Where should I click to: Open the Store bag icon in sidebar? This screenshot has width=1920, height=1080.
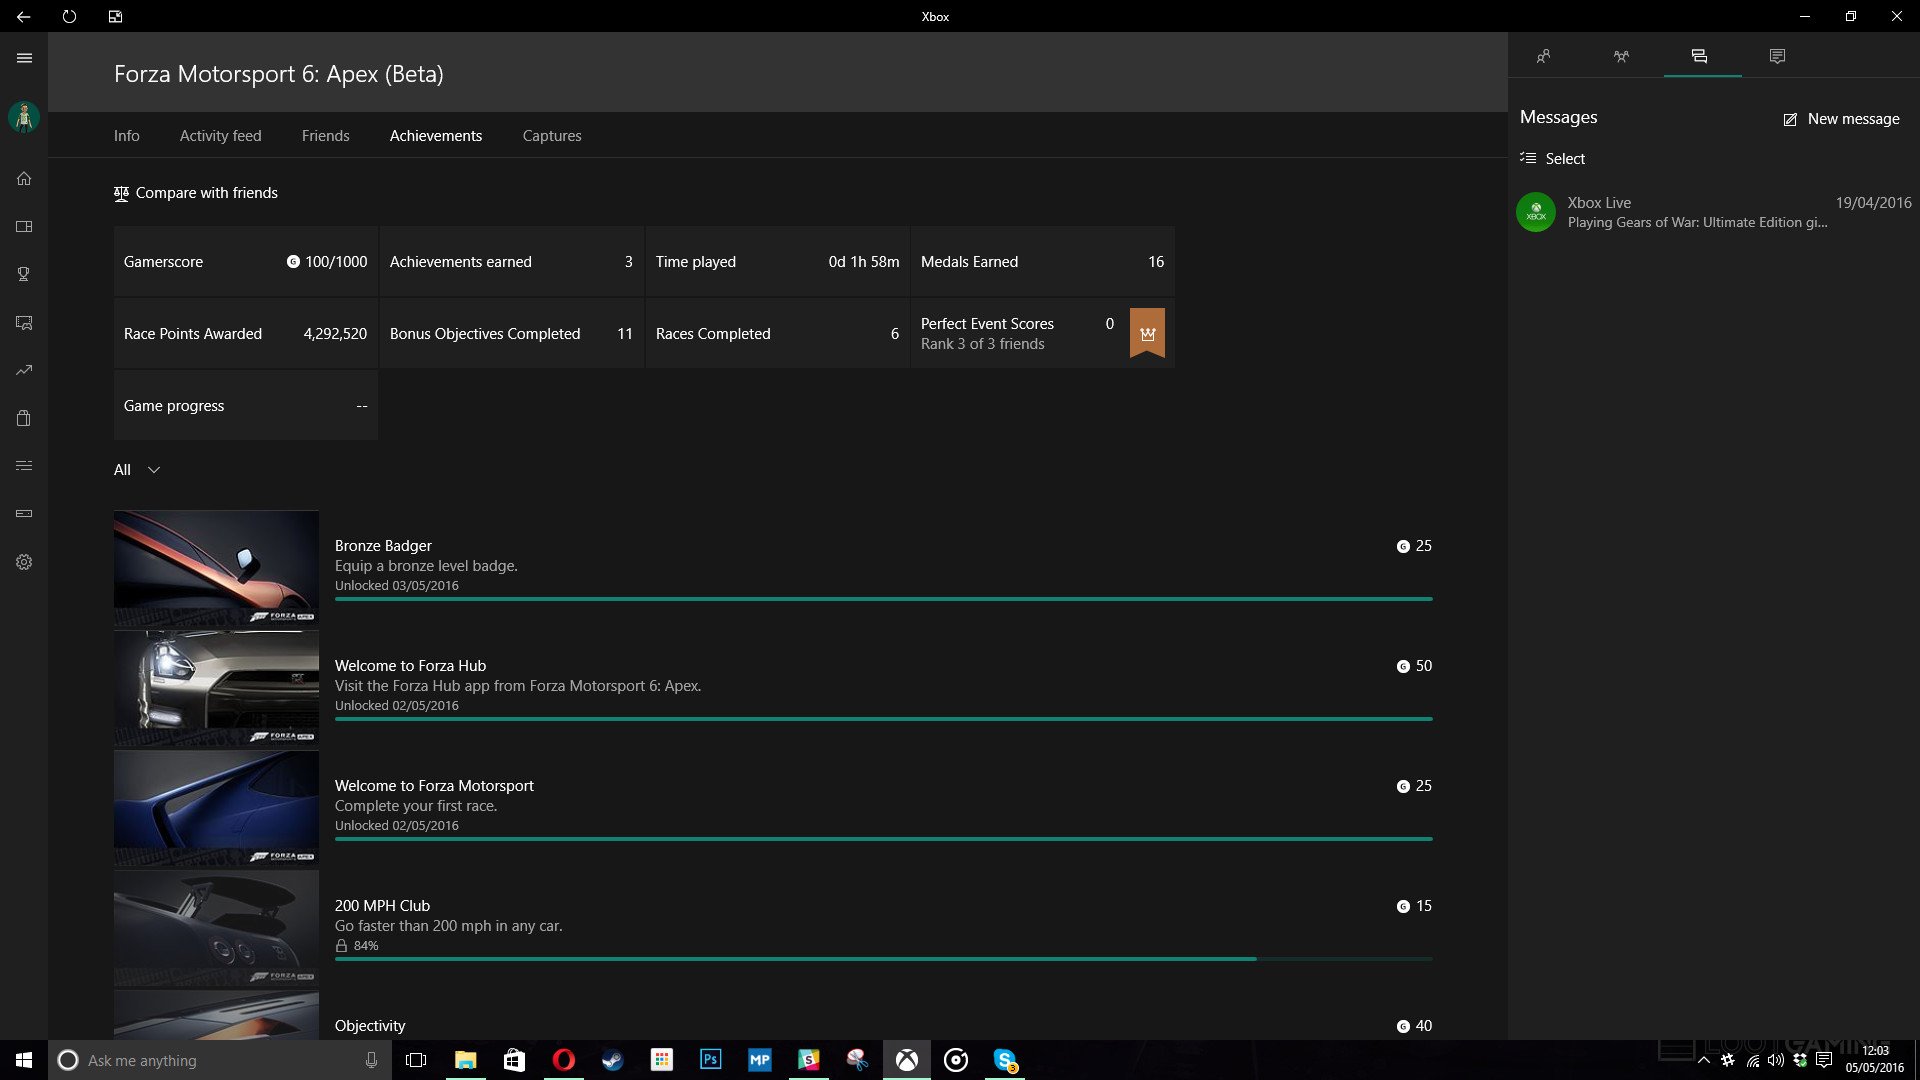24,418
